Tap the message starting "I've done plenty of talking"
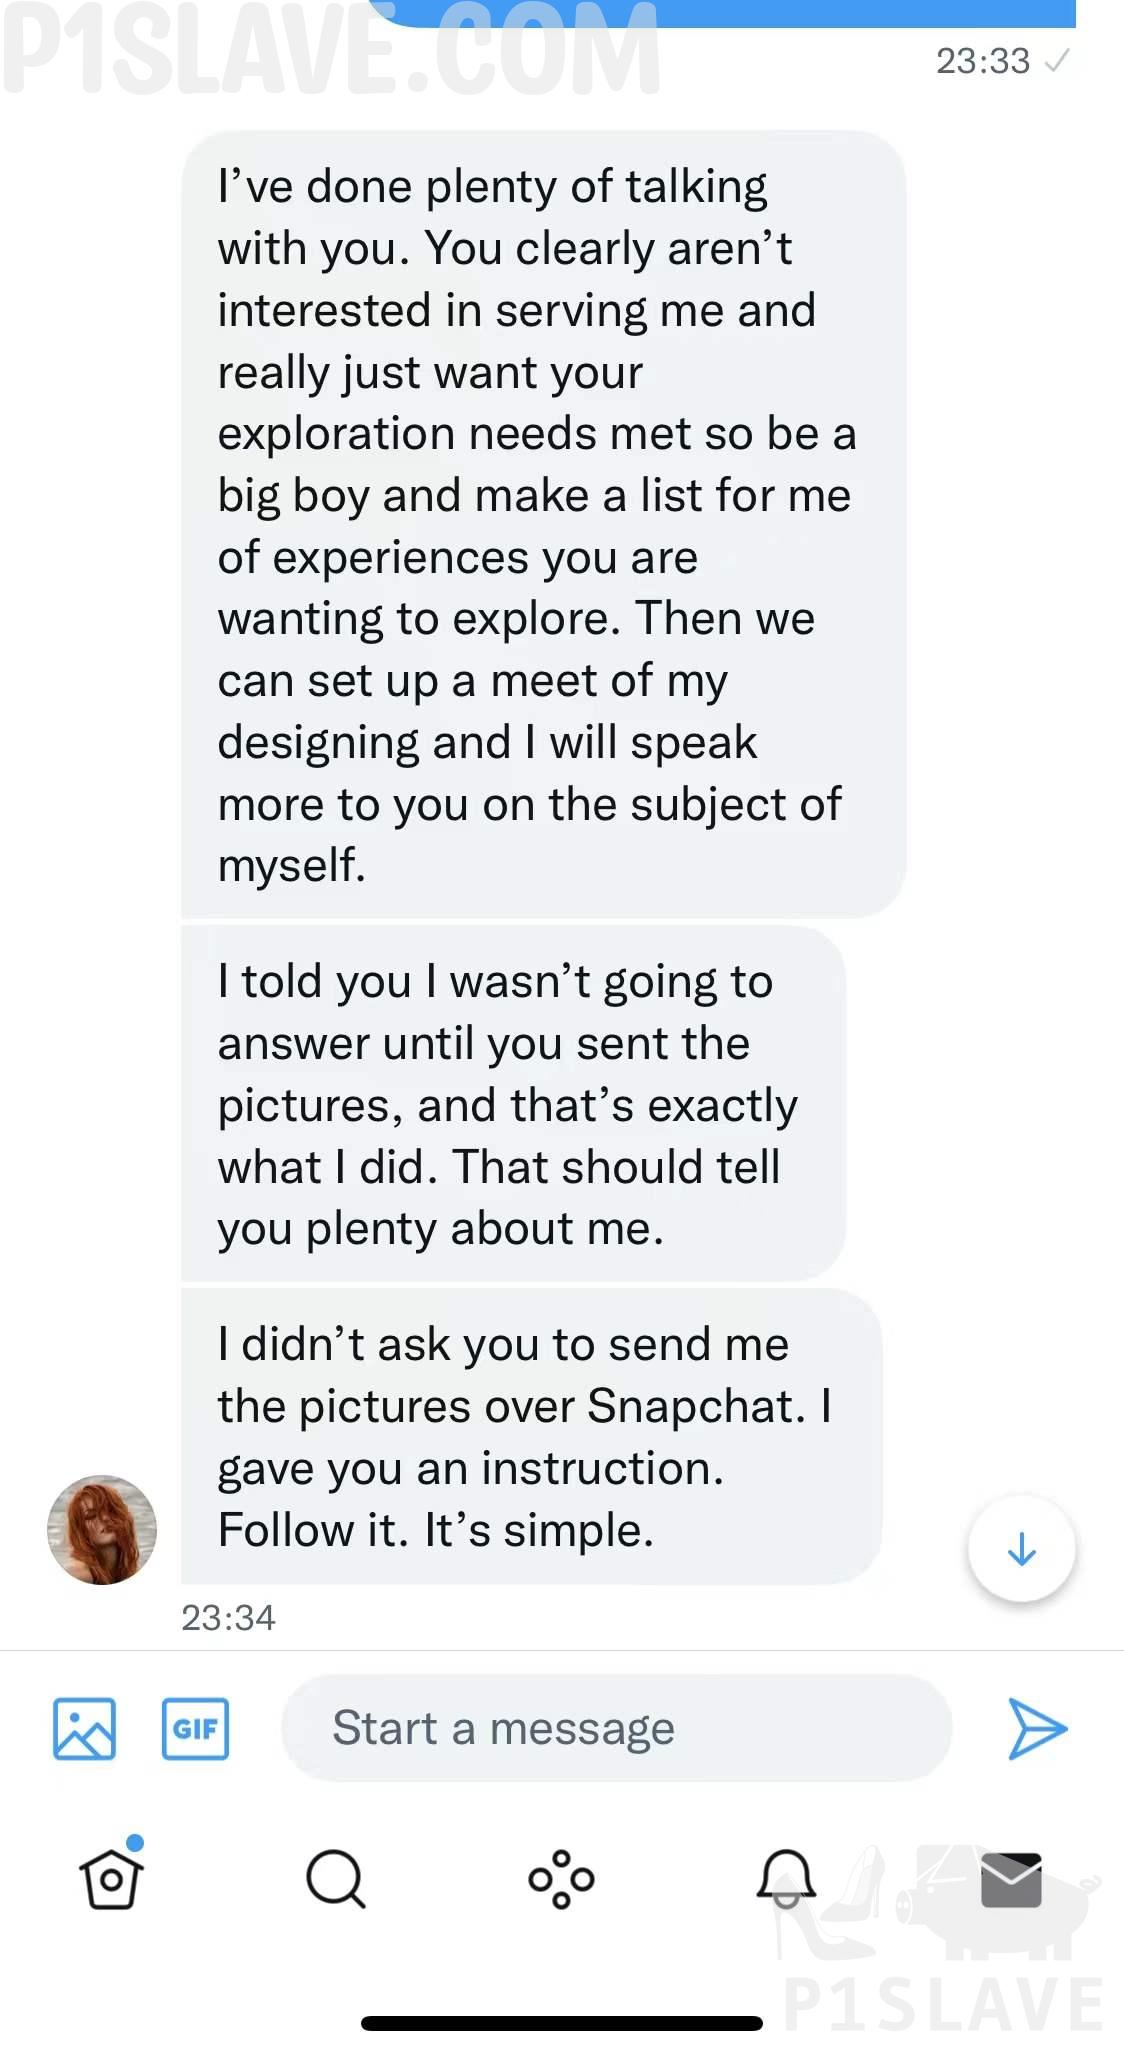1124x2053 pixels. [543, 524]
